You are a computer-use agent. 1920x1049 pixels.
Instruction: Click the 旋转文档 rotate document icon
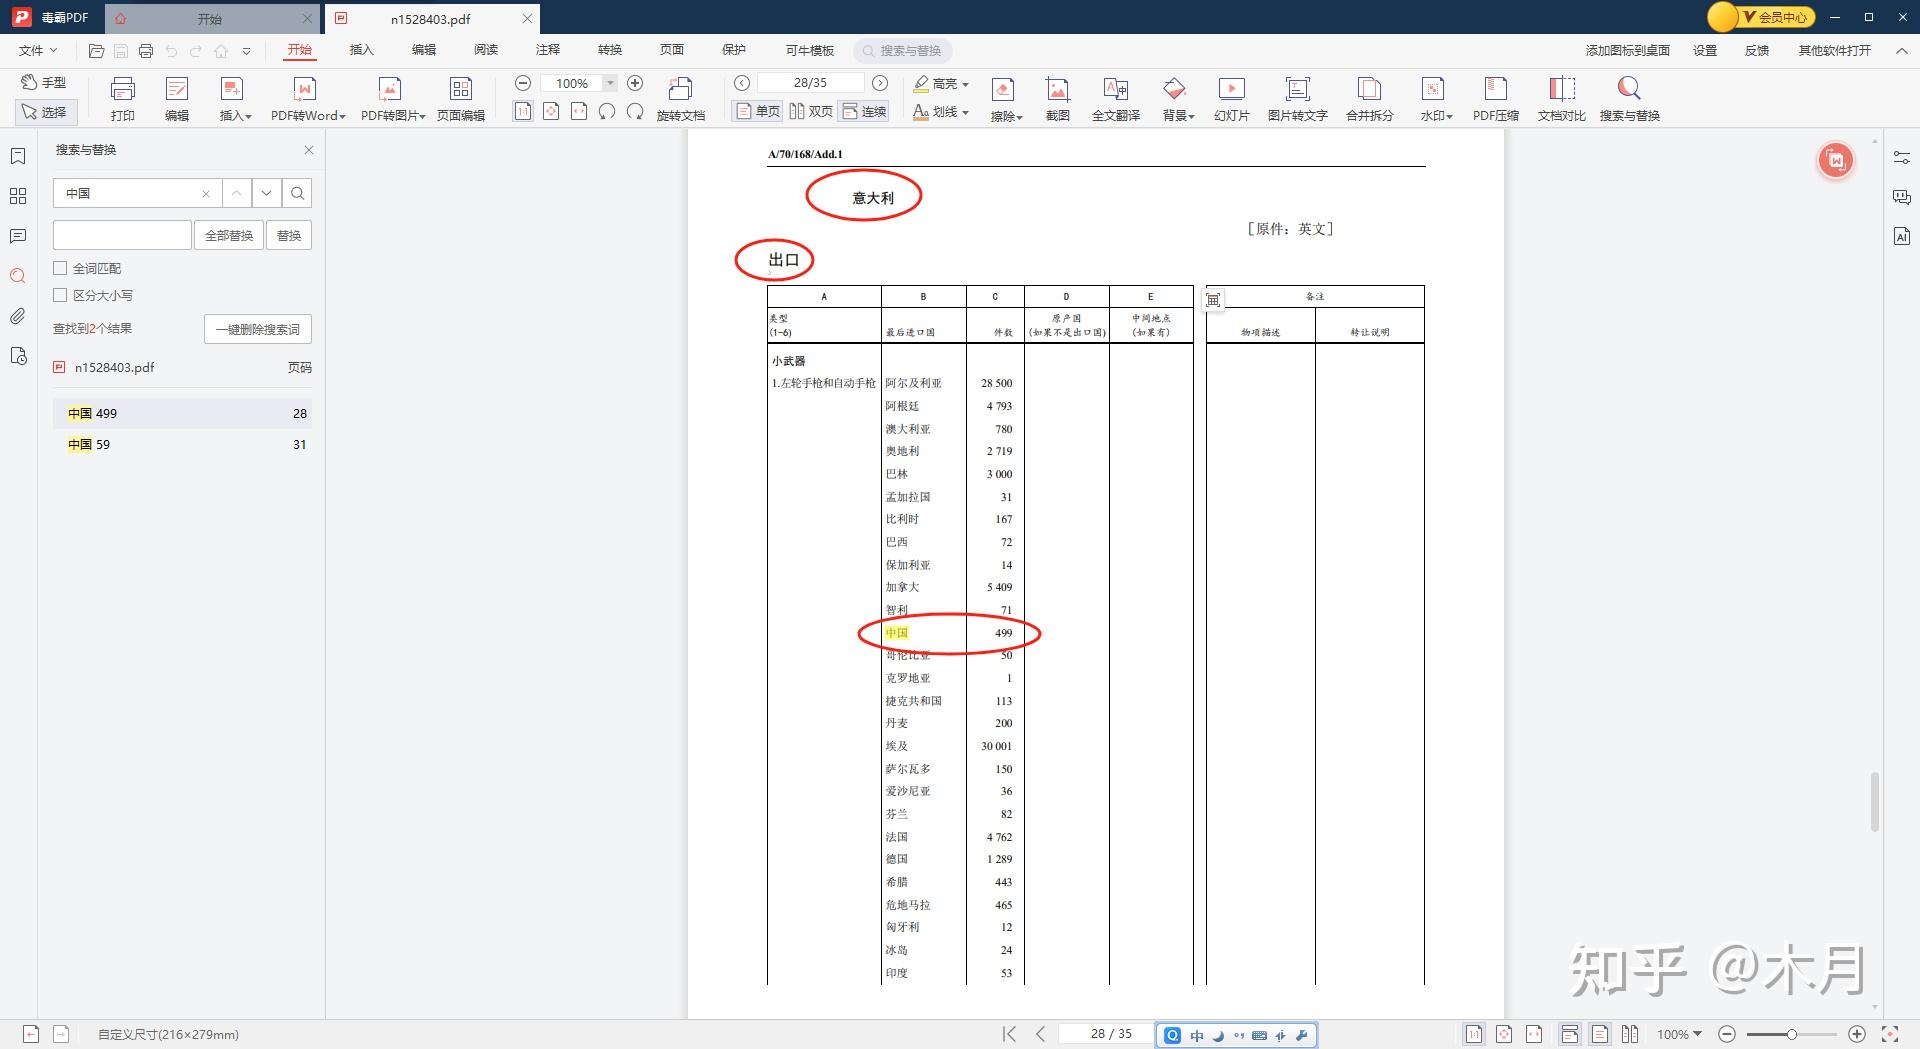681,98
